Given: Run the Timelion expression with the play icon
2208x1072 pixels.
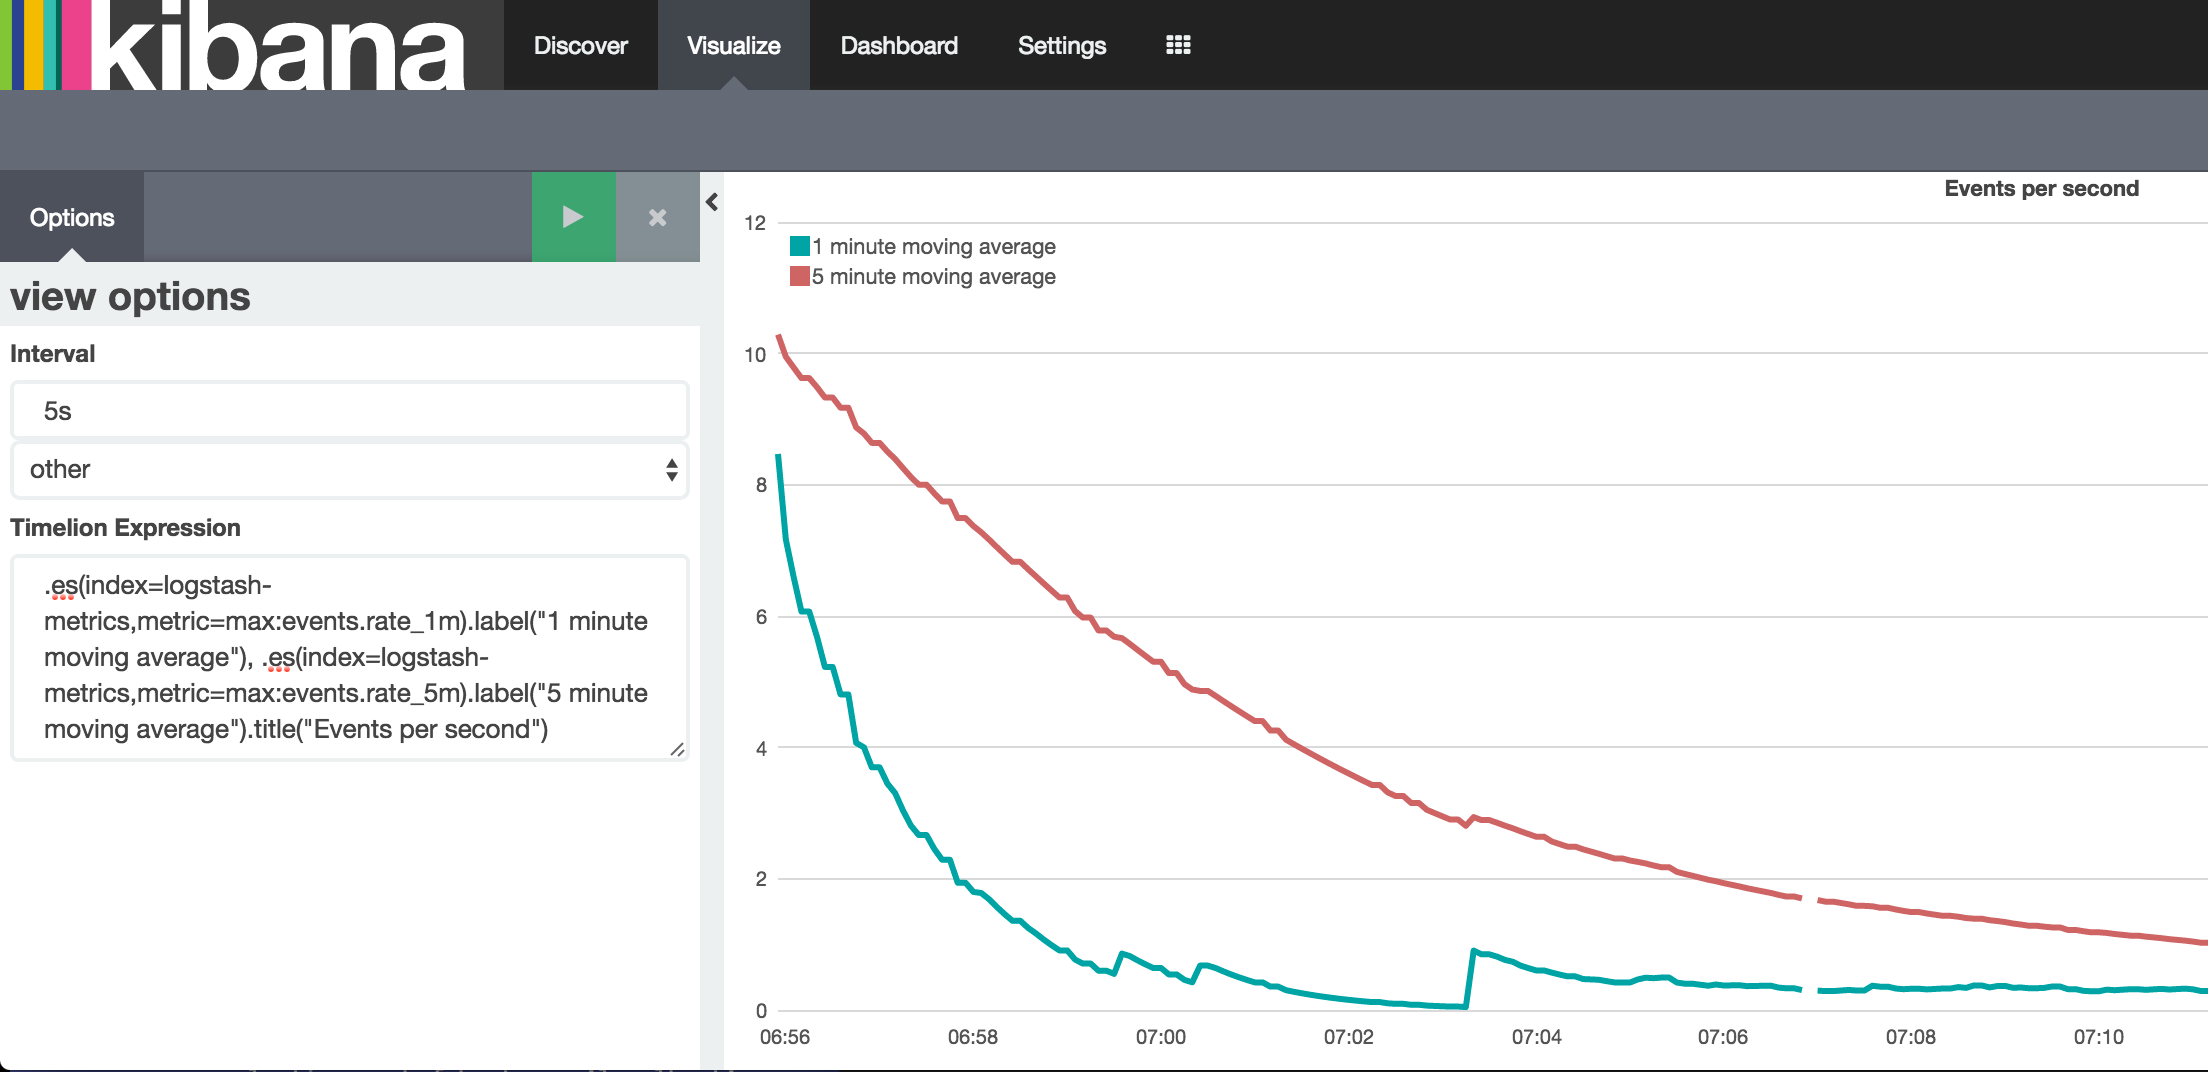Looking at the screenshot, I should click(573, 216).
